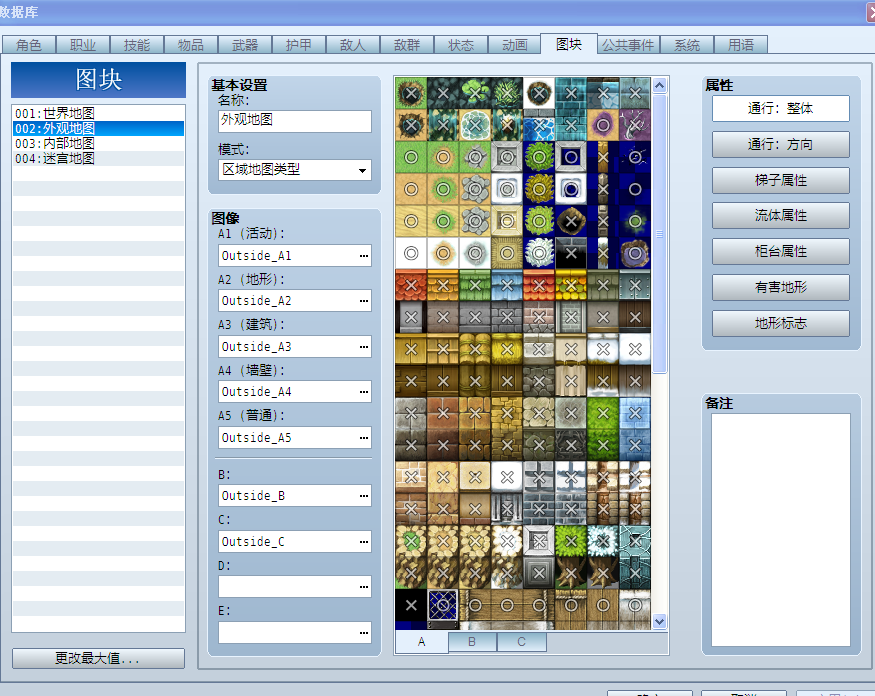This screenshot has width=875, height=696.
Task: Toggle the purple swamp tile circle mark
Action: [x=603, y=125]
